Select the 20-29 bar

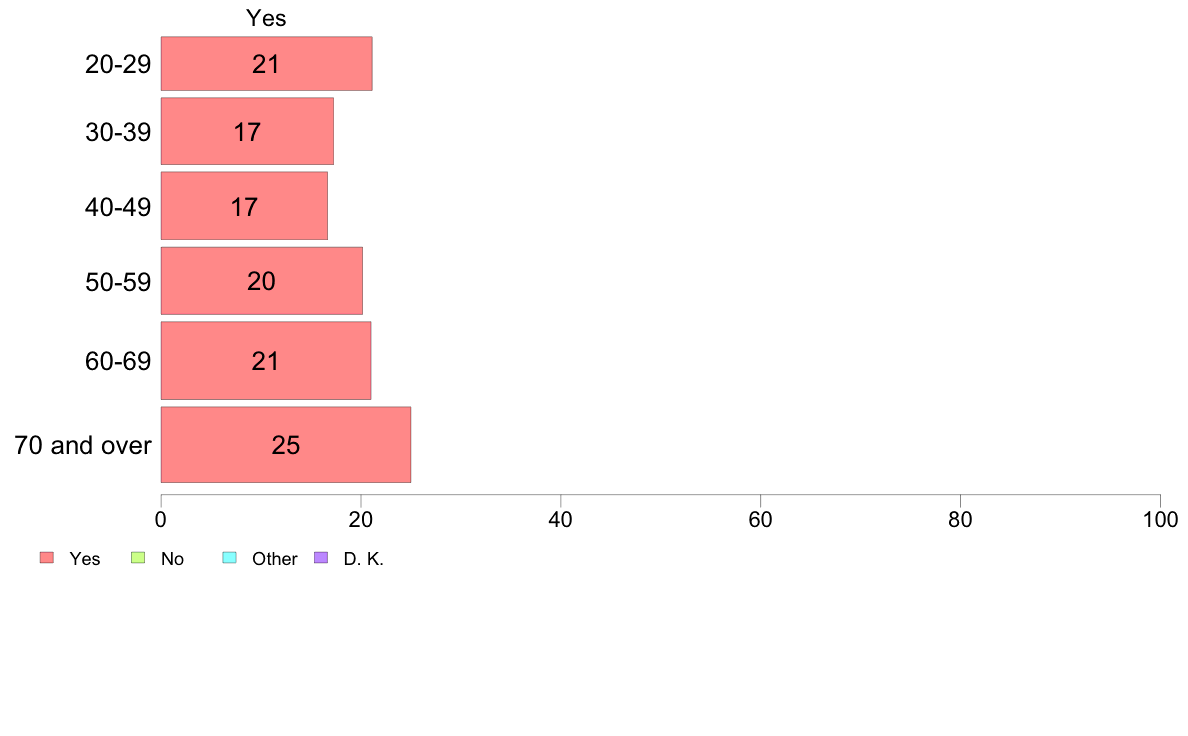click(267, 64)
